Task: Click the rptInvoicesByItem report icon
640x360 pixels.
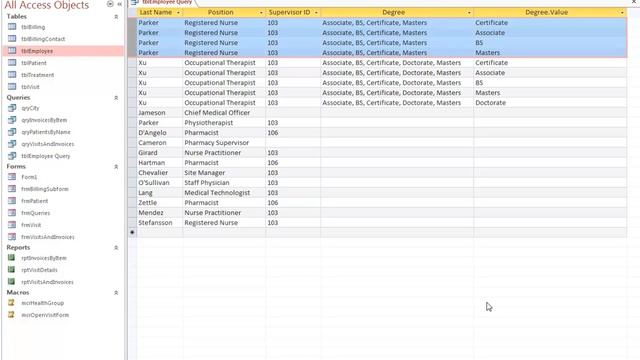Action: click(12, 258)
